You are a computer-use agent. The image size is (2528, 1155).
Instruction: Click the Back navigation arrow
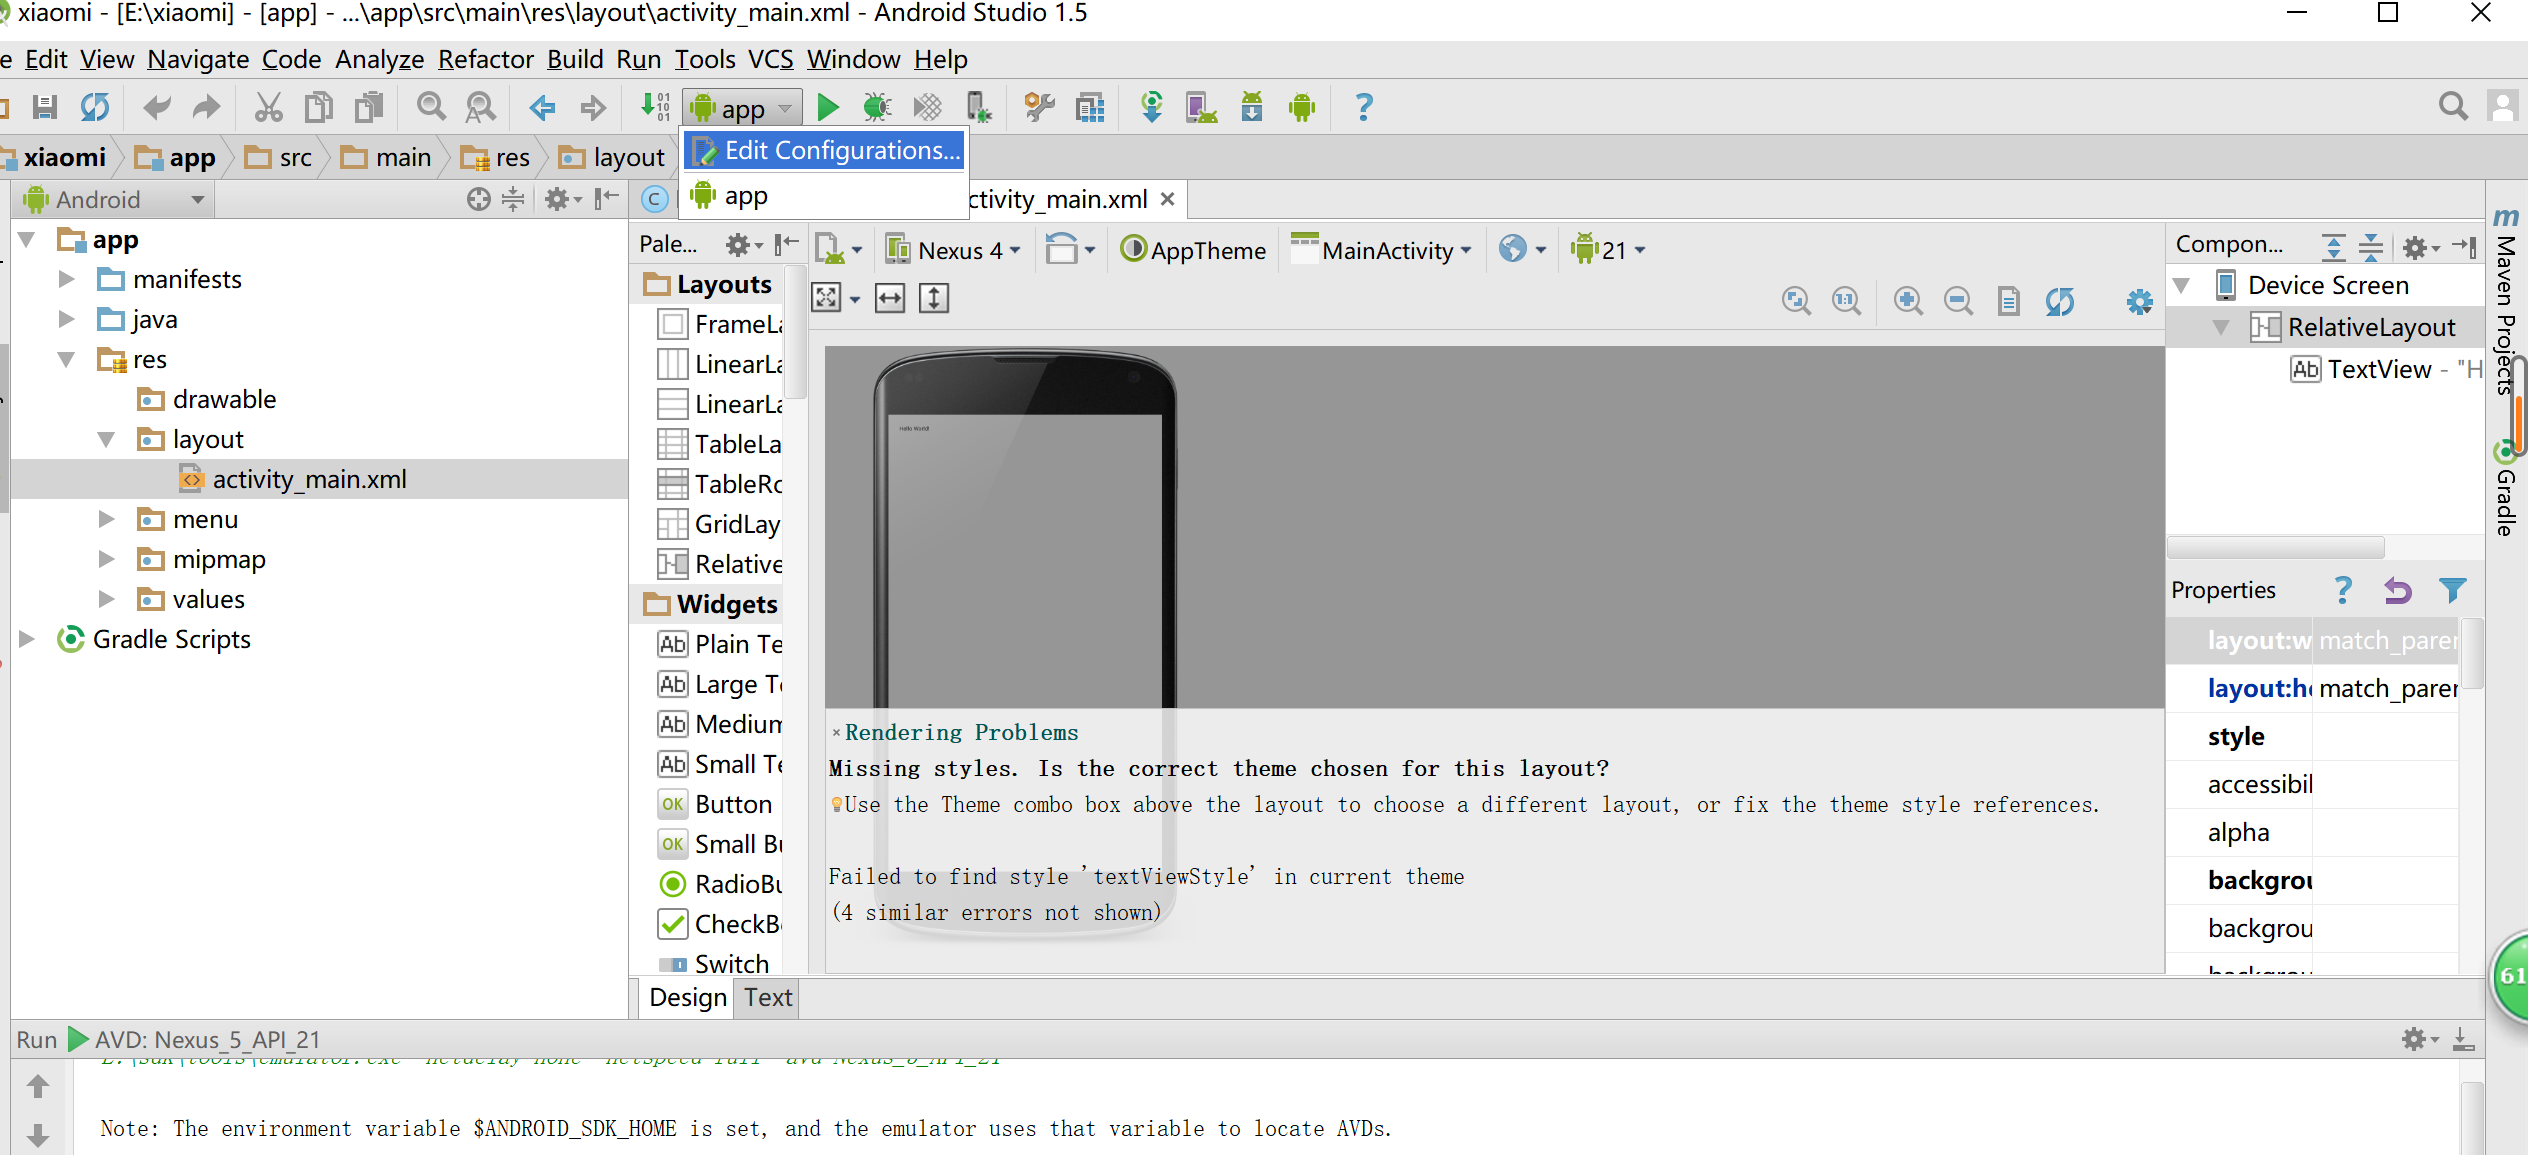[x=542, y=107]
